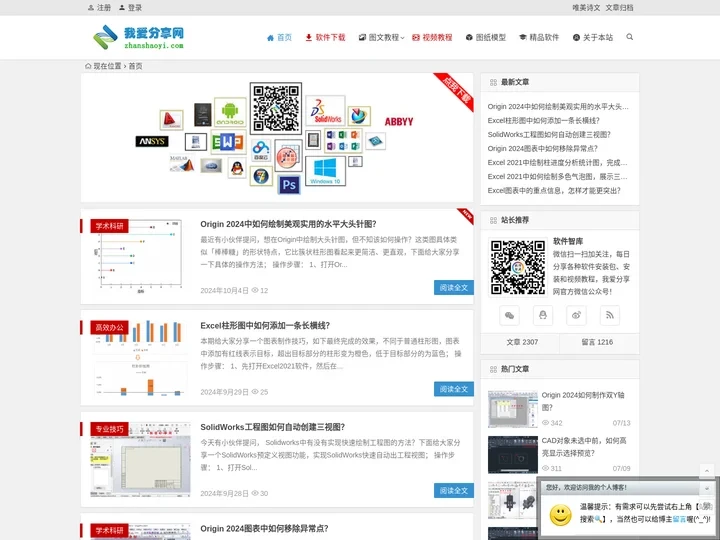
Task: Click the 学术科研 tag on the 大头针图 post
Action: 109,226
